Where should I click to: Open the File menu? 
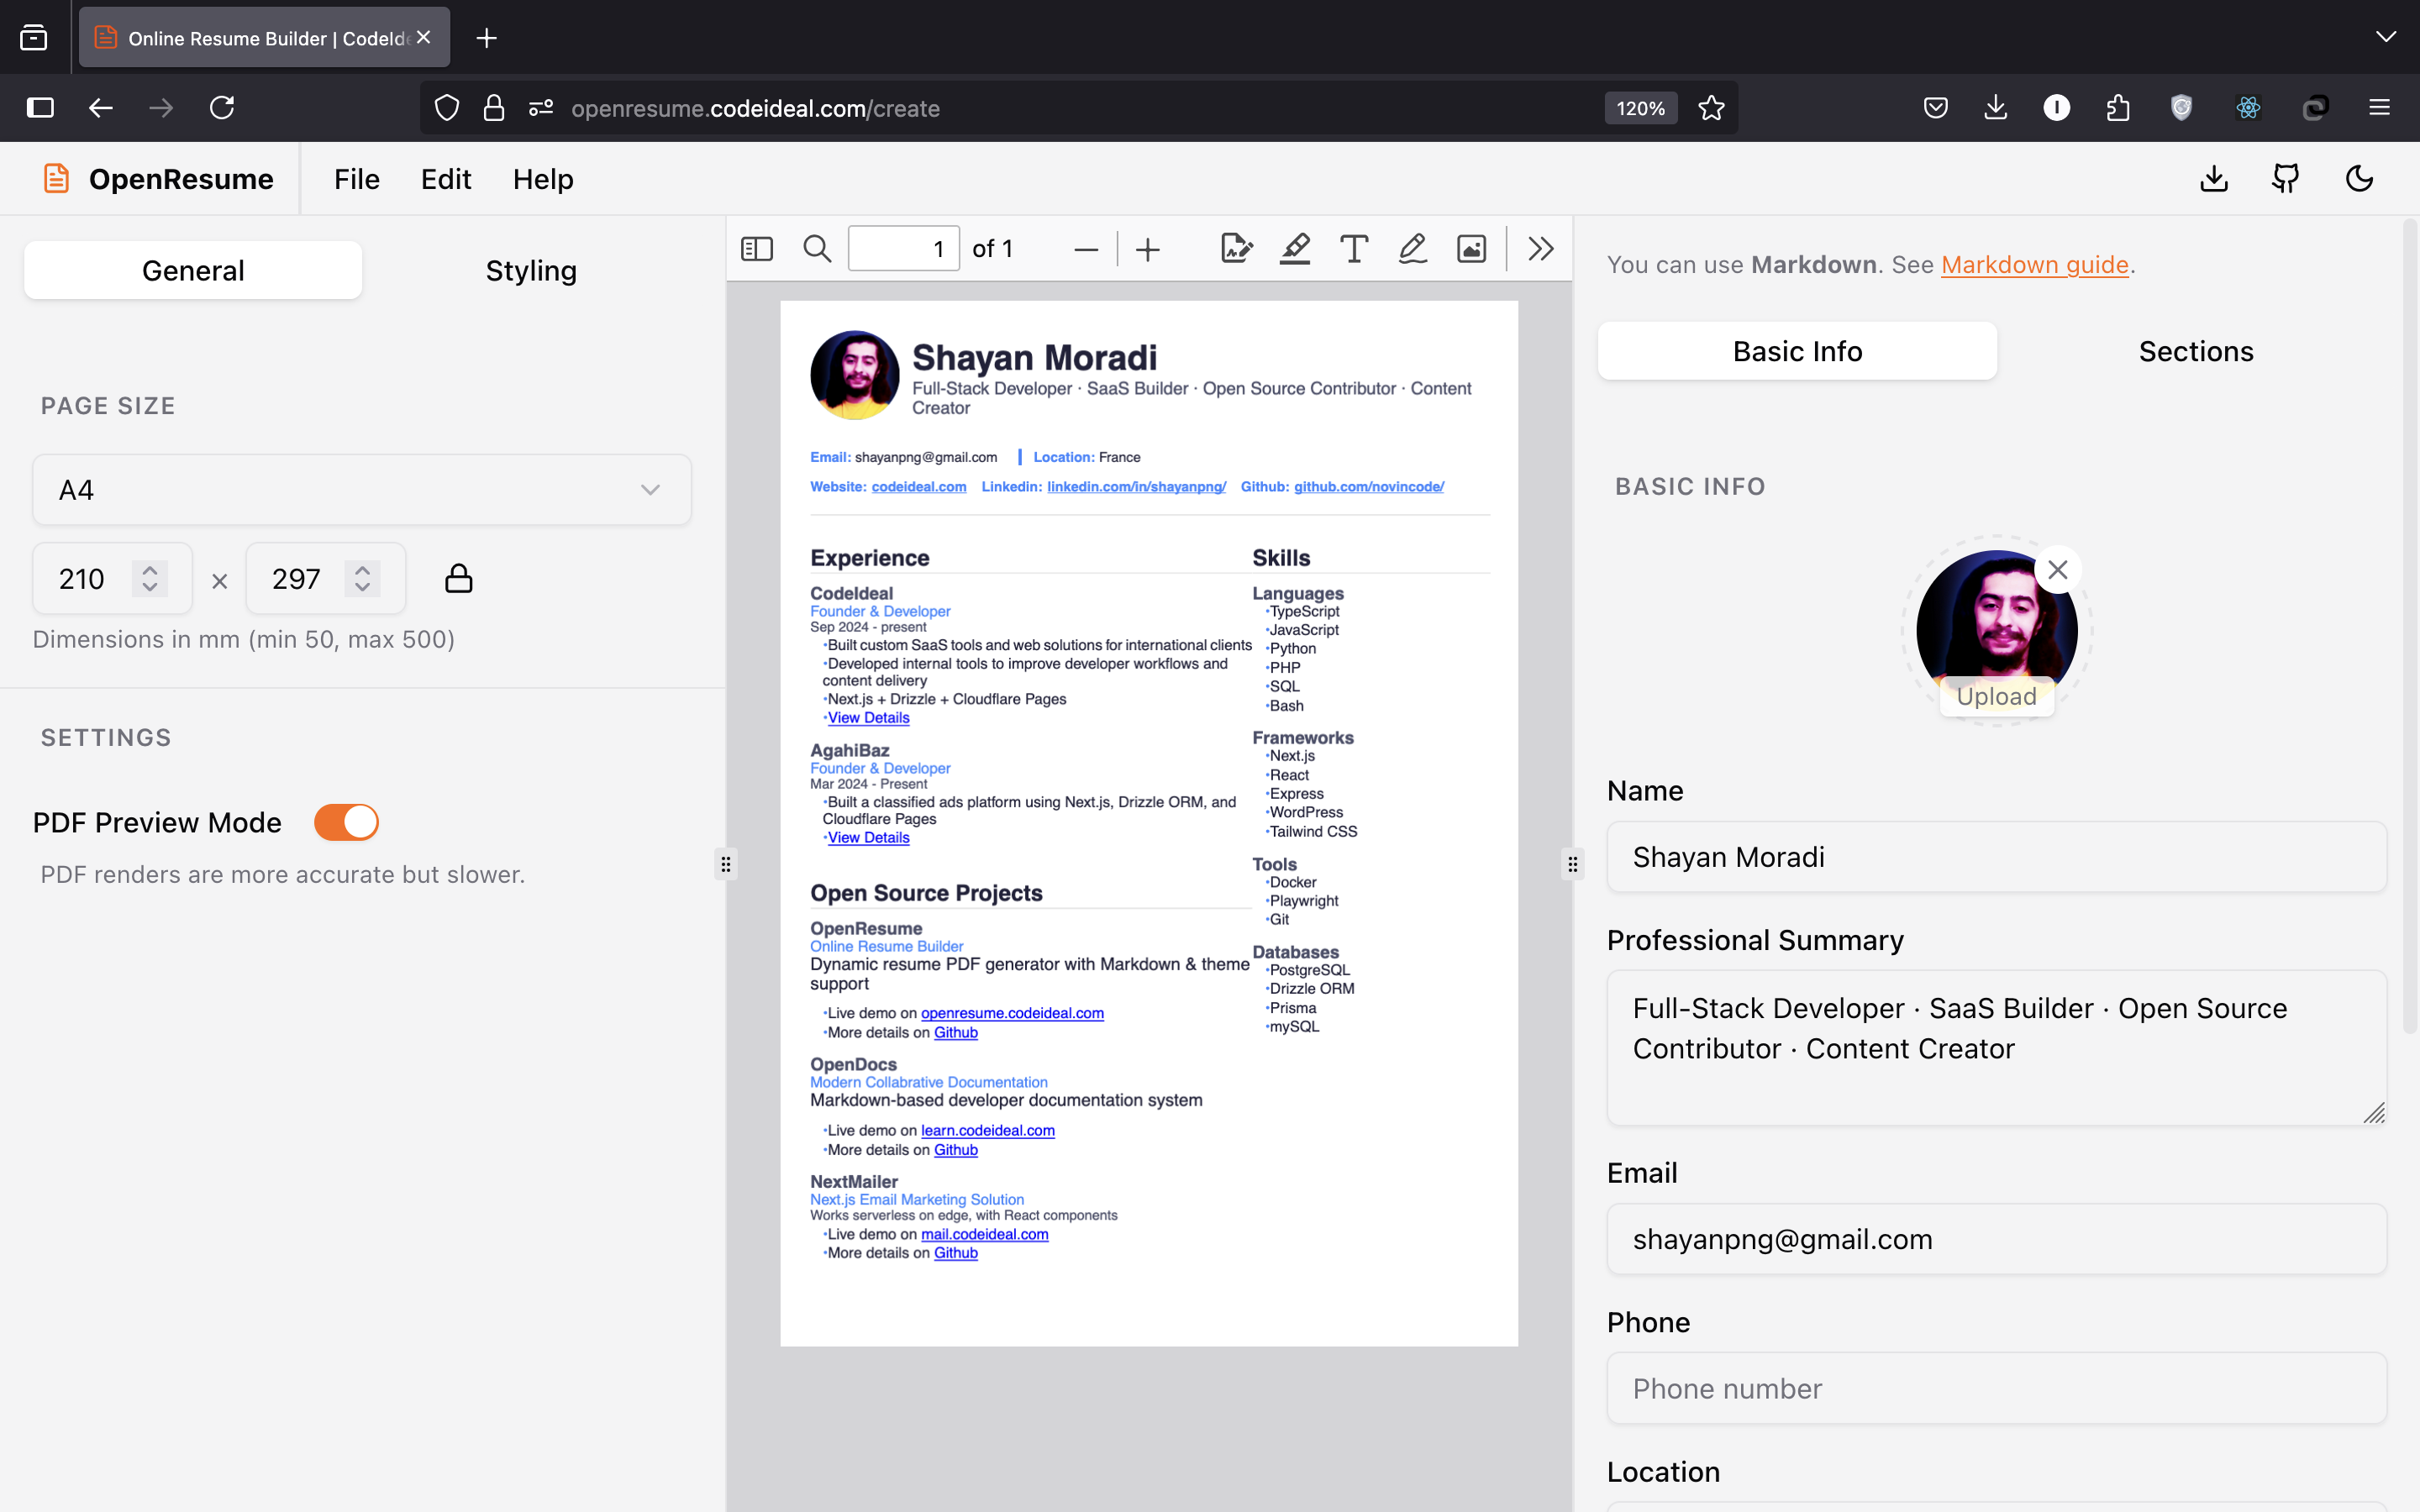tap(356, 179)
